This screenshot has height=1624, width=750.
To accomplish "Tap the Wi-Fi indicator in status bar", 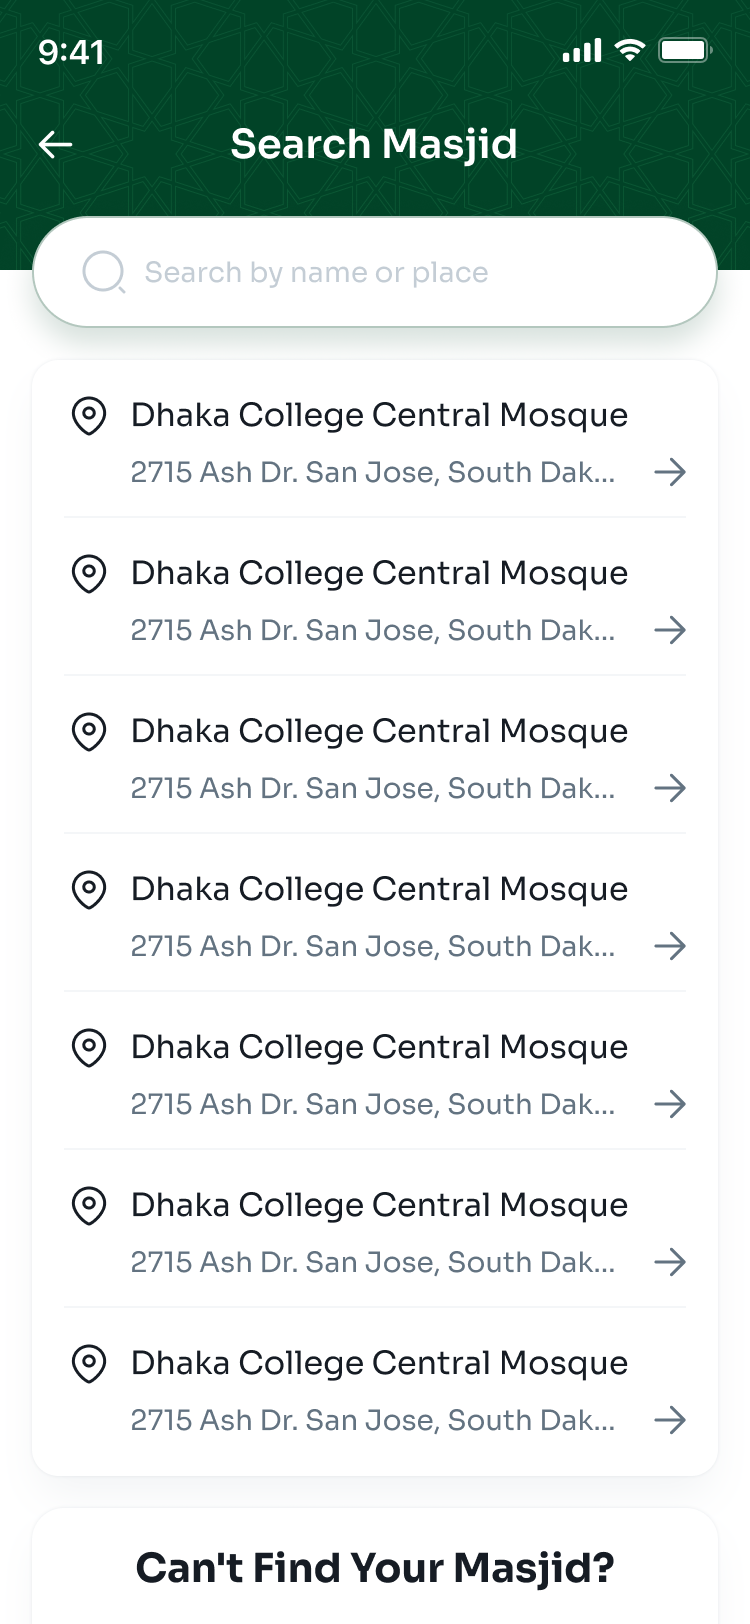I will point(630,50).
